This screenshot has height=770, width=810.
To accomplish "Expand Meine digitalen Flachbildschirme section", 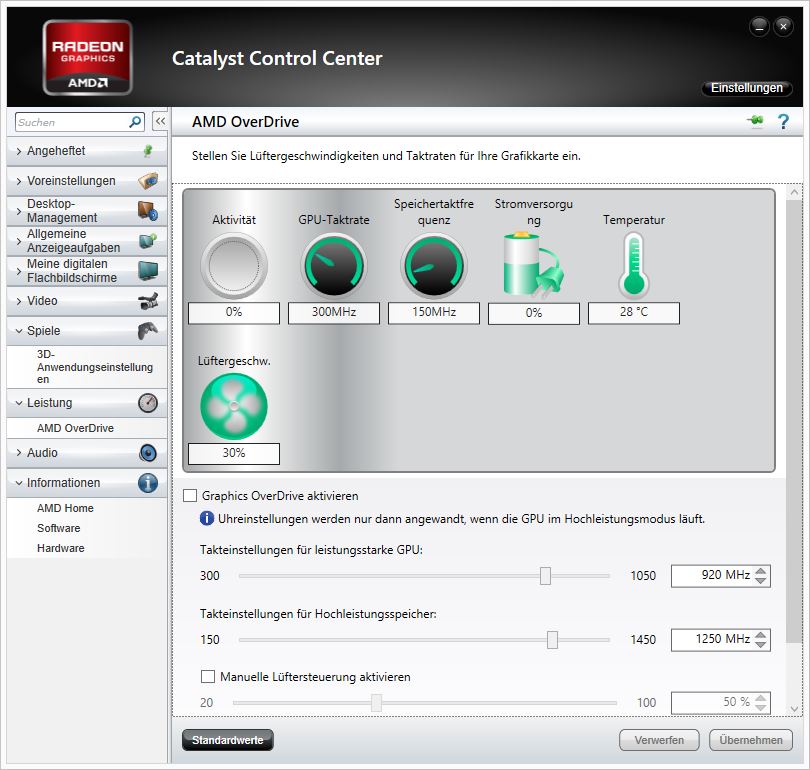I will (x=19, y=271).
